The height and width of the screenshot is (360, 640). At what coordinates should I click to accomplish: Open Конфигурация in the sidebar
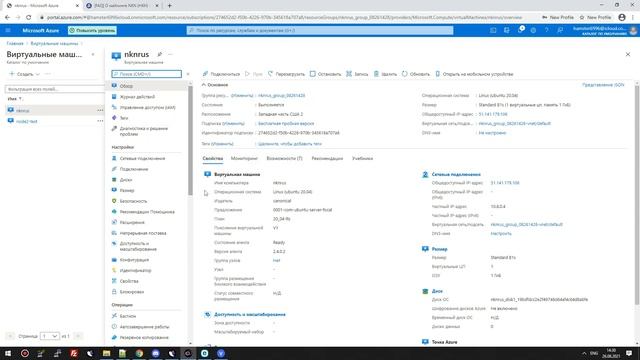coord(134,260)
